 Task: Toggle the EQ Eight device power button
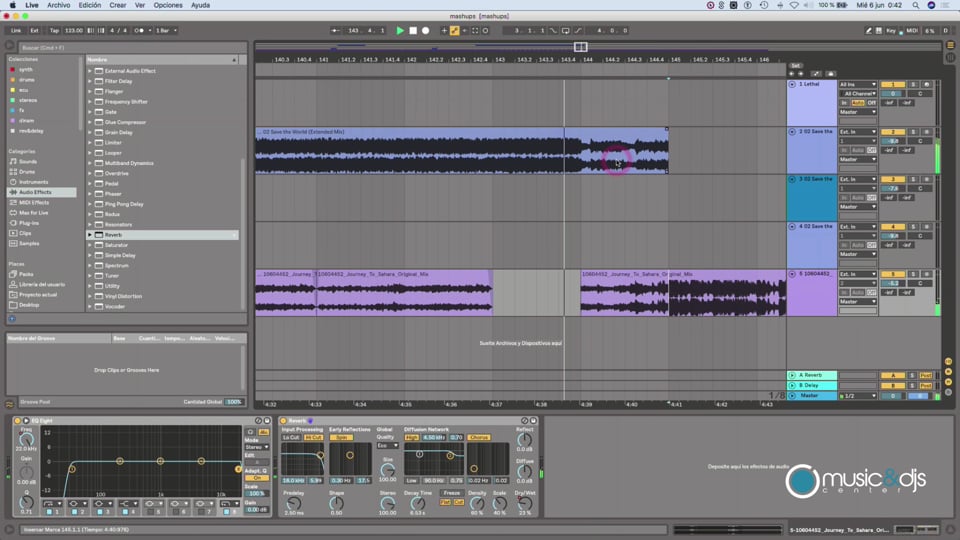[x=17, y=421]
